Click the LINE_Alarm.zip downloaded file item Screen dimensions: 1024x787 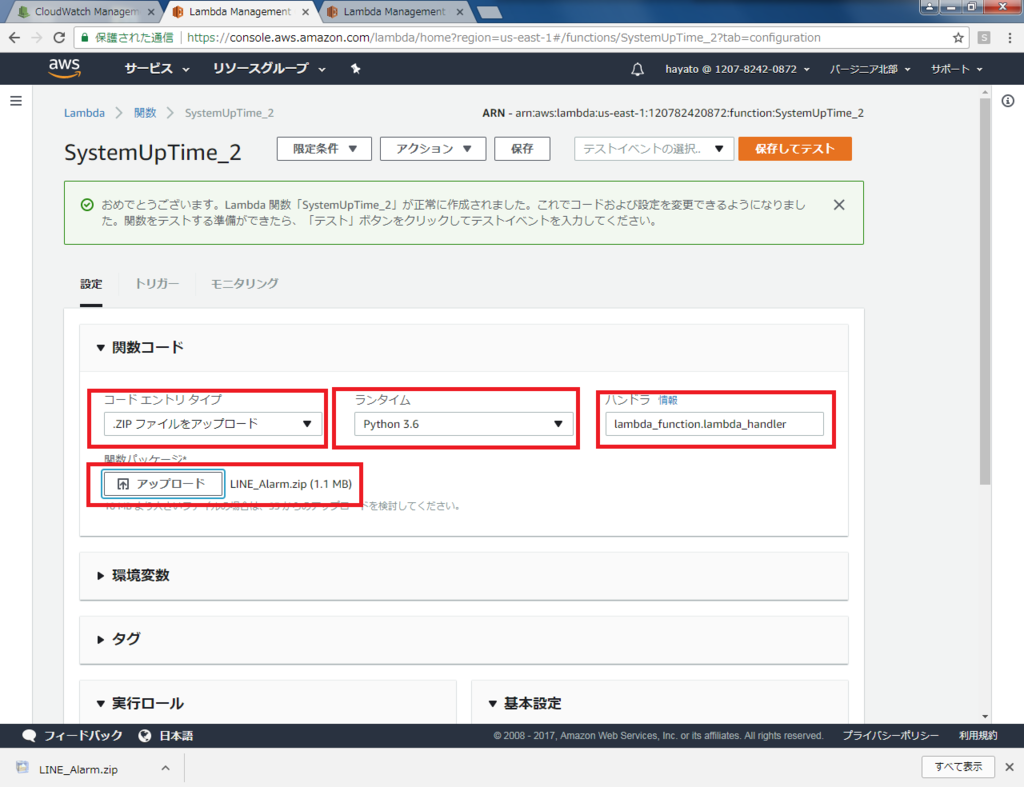click(78, 769)
